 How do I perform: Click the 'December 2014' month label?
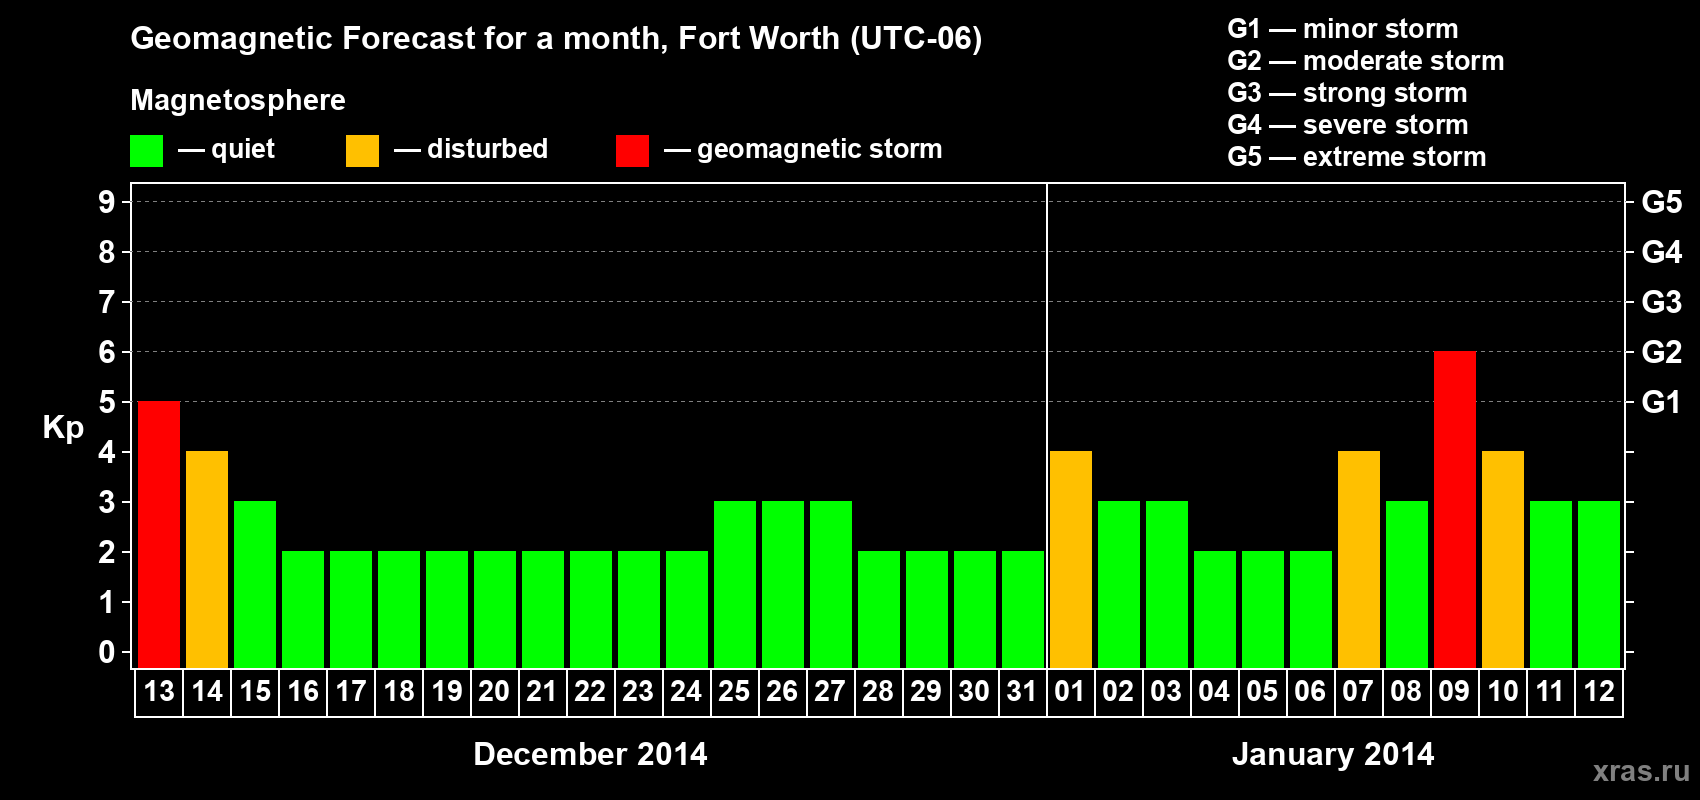tap(590, 754)
